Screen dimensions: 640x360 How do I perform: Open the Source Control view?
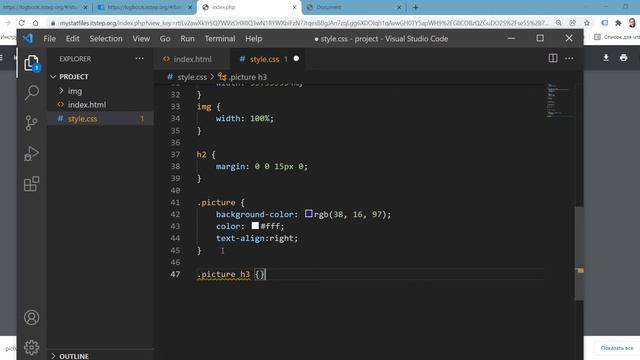pyautogui.click(x=31, y=123)
